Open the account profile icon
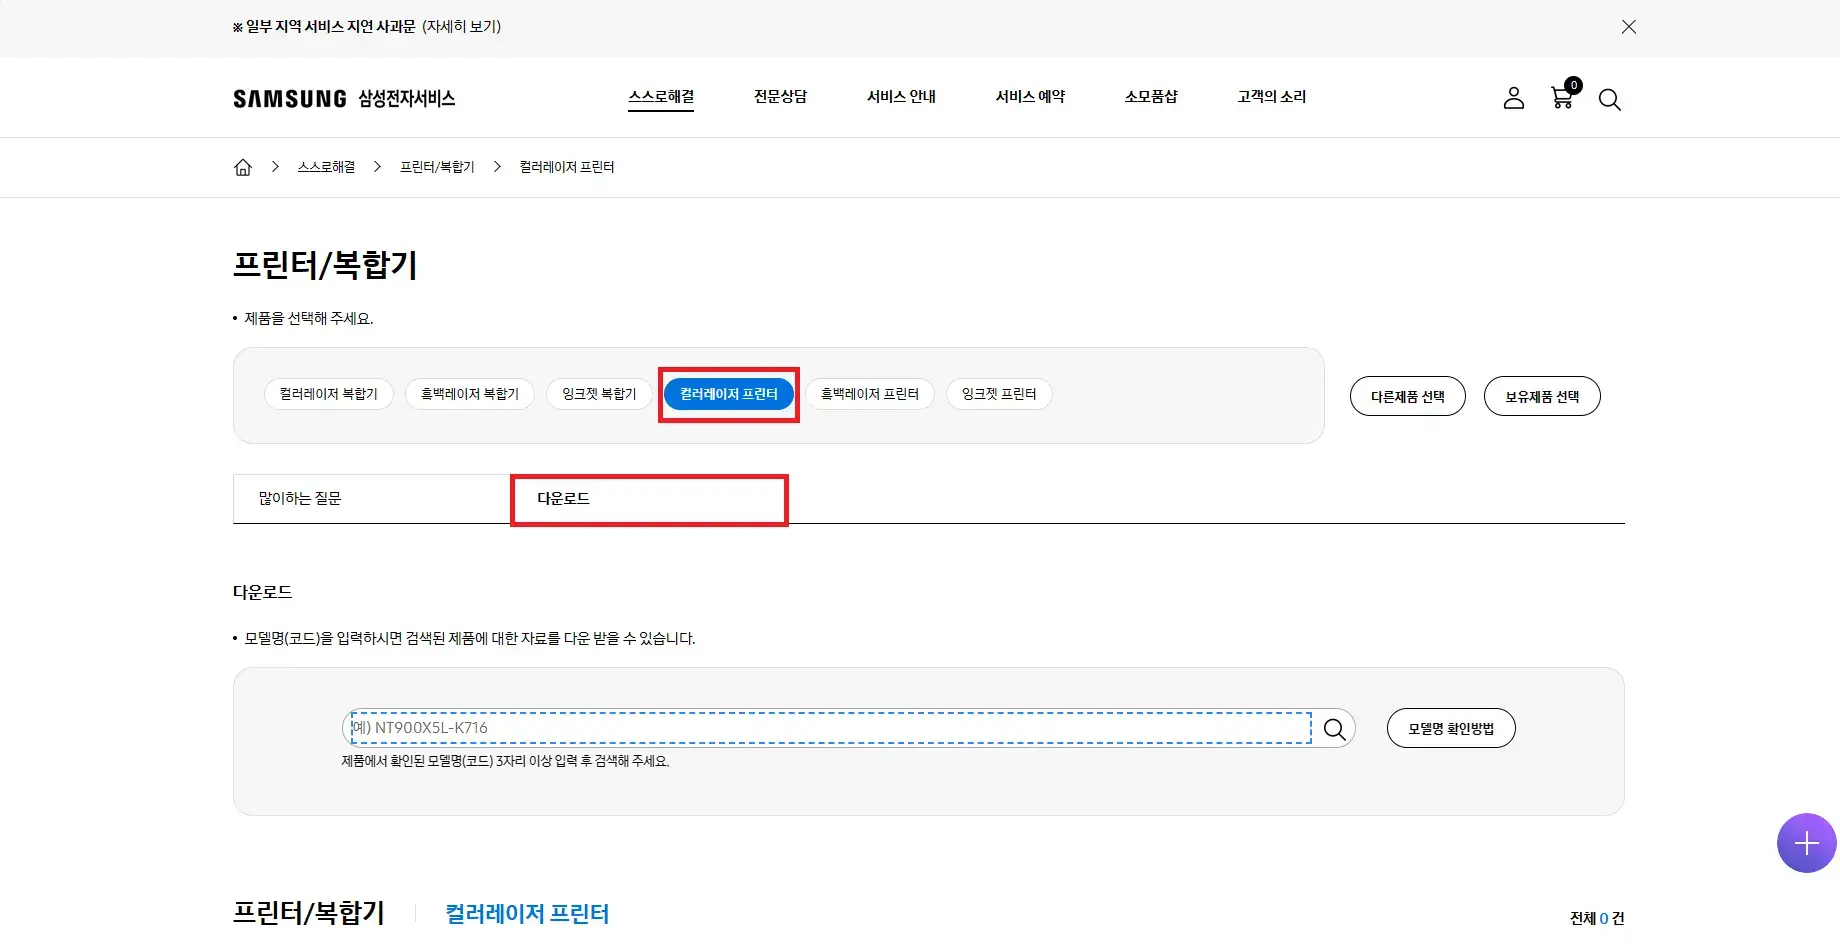This screenshot has height=952, width=1840. (1513, 98)
